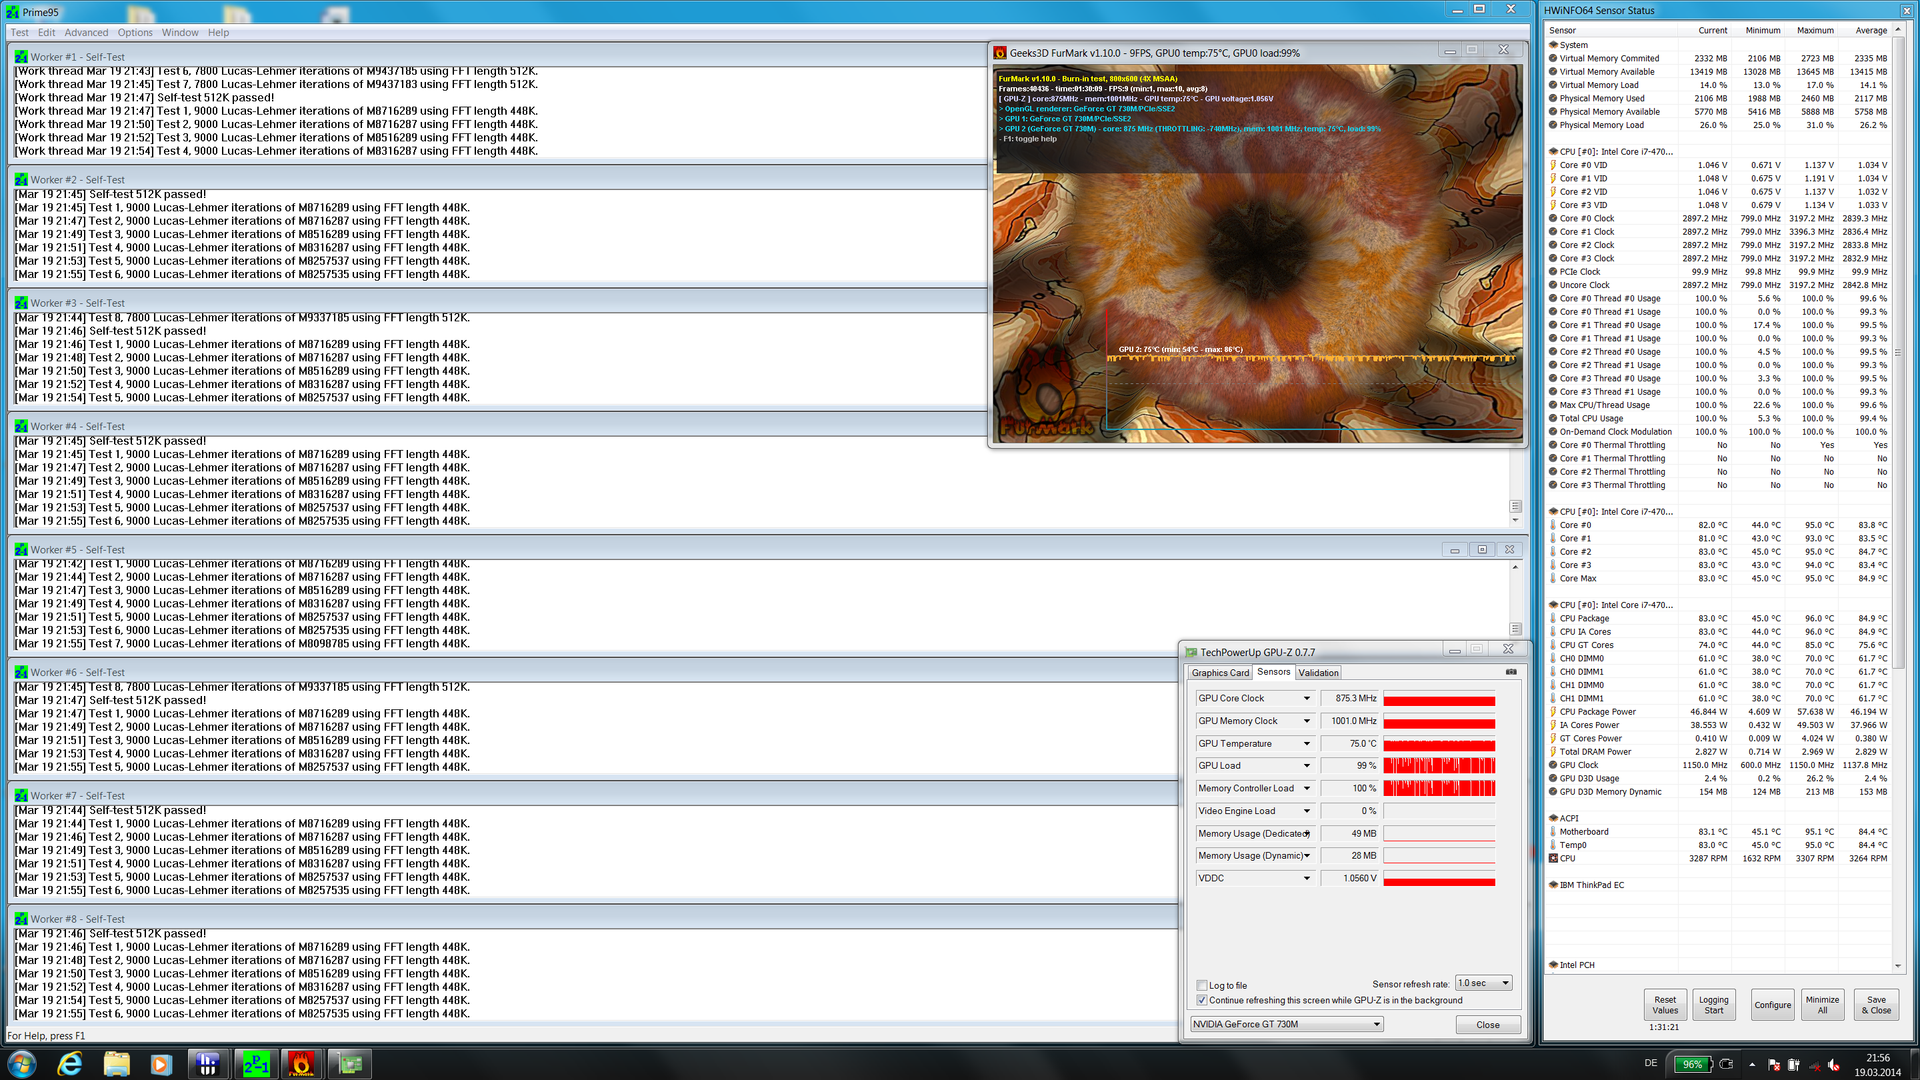Open HWiNFO64 from the taskbar
This screenshot has height=1080, width=1920.
point(207,1064)
